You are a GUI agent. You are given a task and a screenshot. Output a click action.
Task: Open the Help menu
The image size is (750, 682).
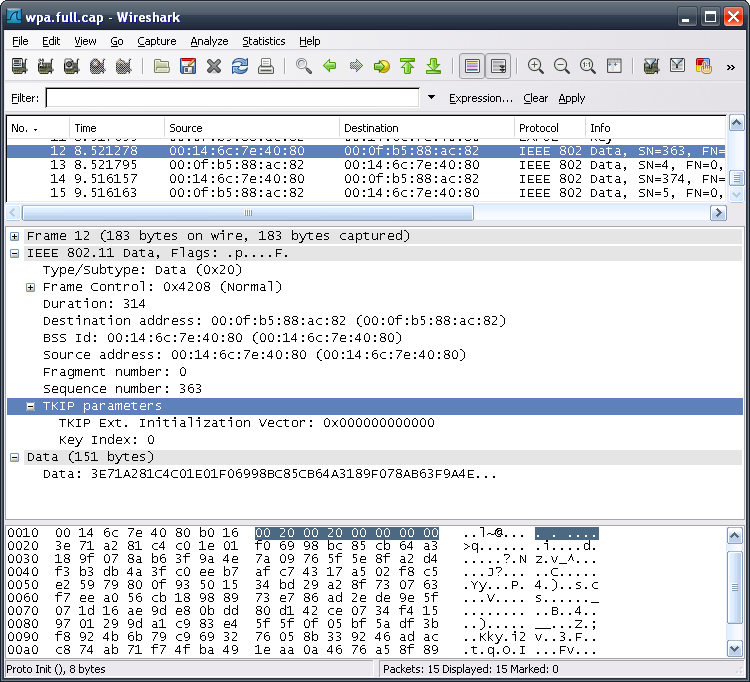309,41
